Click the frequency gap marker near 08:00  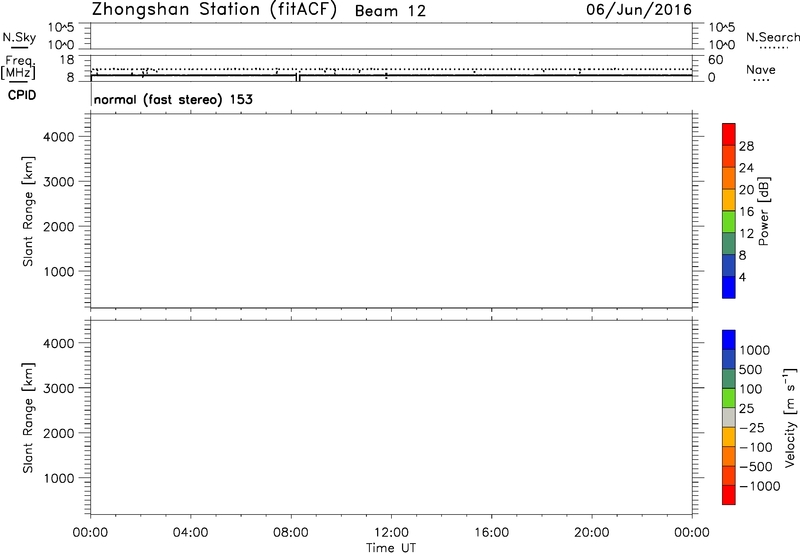[x=298, y=77]
